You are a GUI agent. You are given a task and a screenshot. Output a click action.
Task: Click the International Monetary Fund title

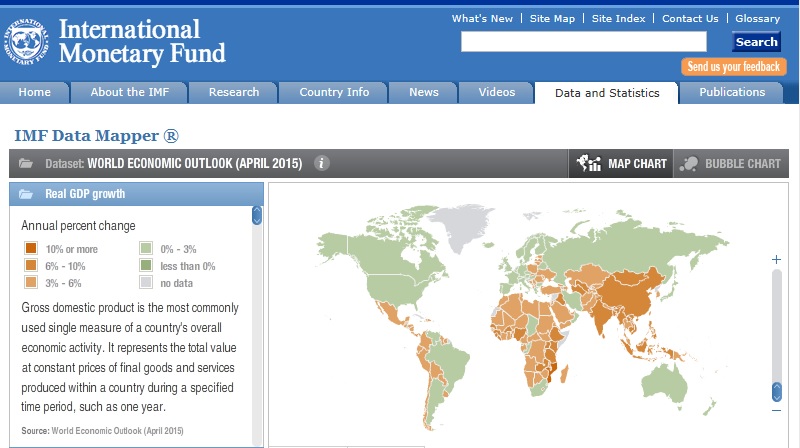(142, 41)
